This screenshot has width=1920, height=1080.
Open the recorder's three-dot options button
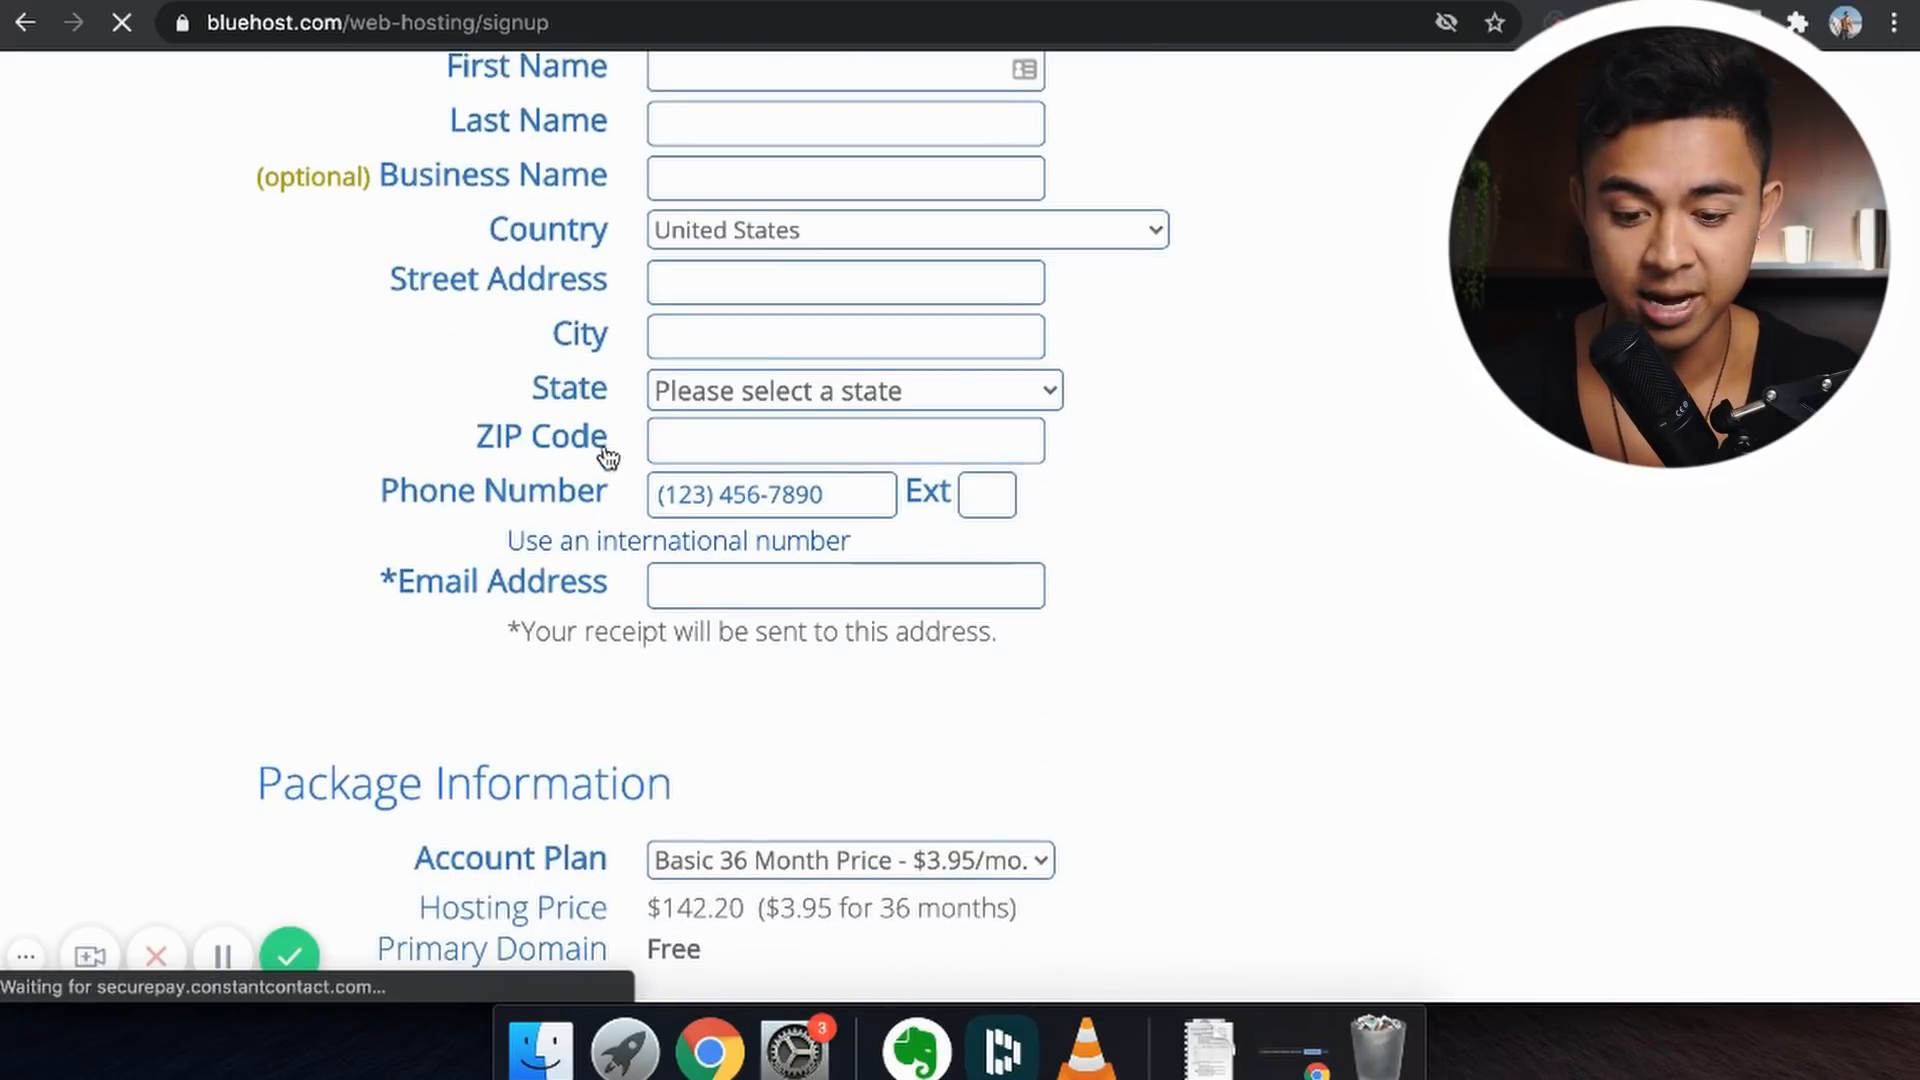(x=26, y=956)
